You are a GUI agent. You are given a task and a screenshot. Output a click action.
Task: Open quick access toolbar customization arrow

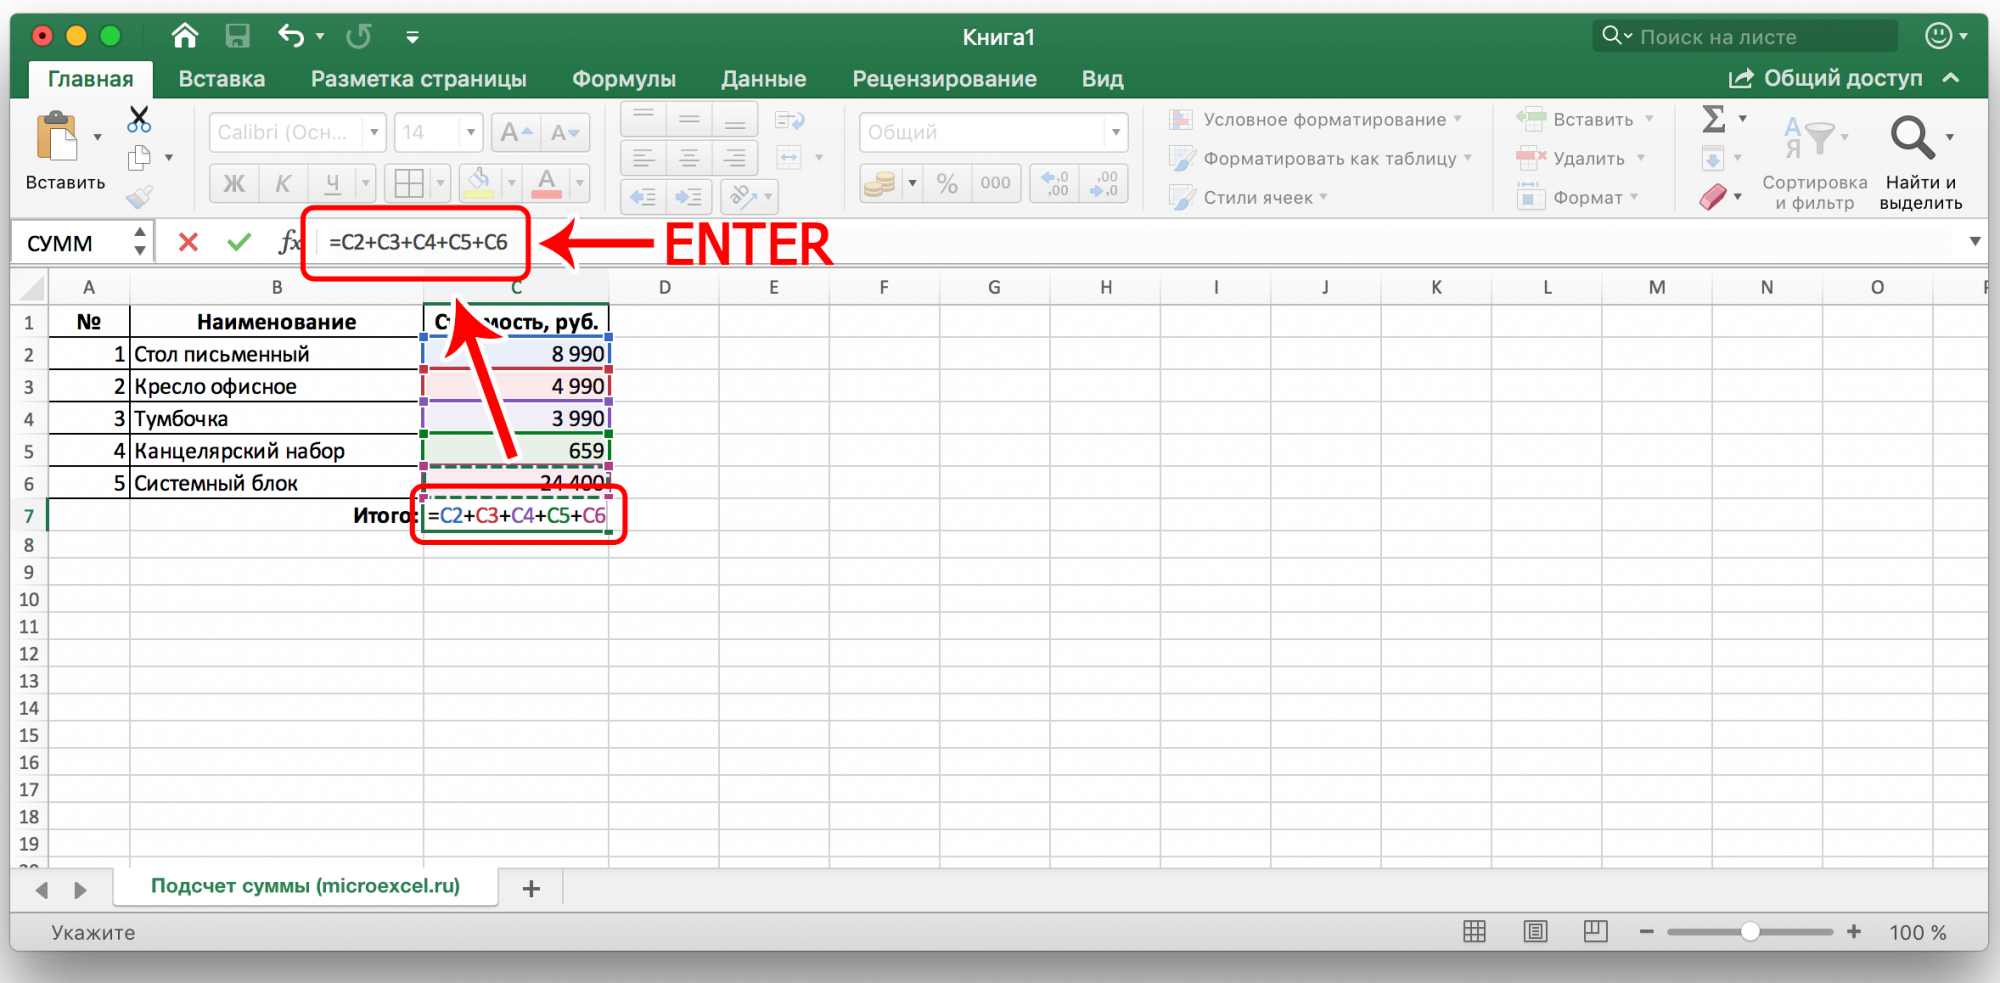coord(412,38)
